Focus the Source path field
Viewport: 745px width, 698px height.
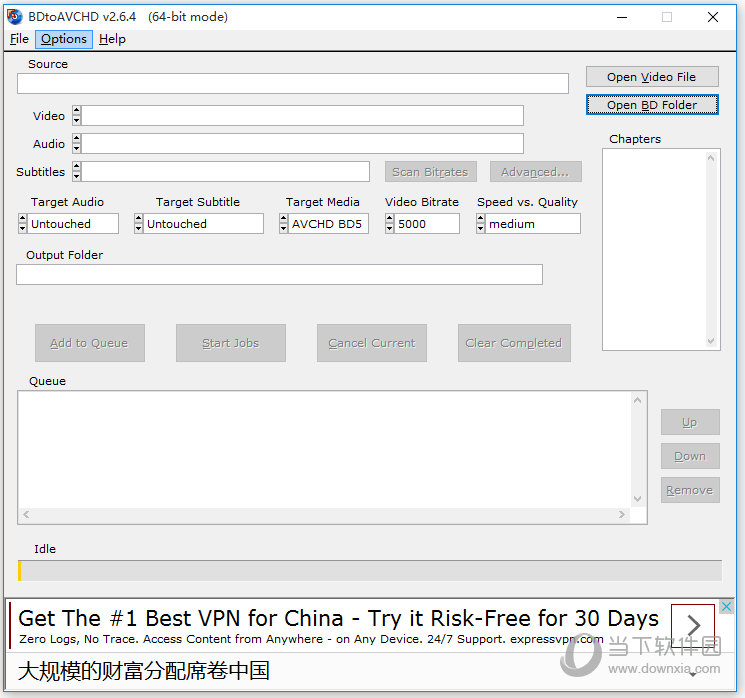pyautogui.click(x=293, y=84)
